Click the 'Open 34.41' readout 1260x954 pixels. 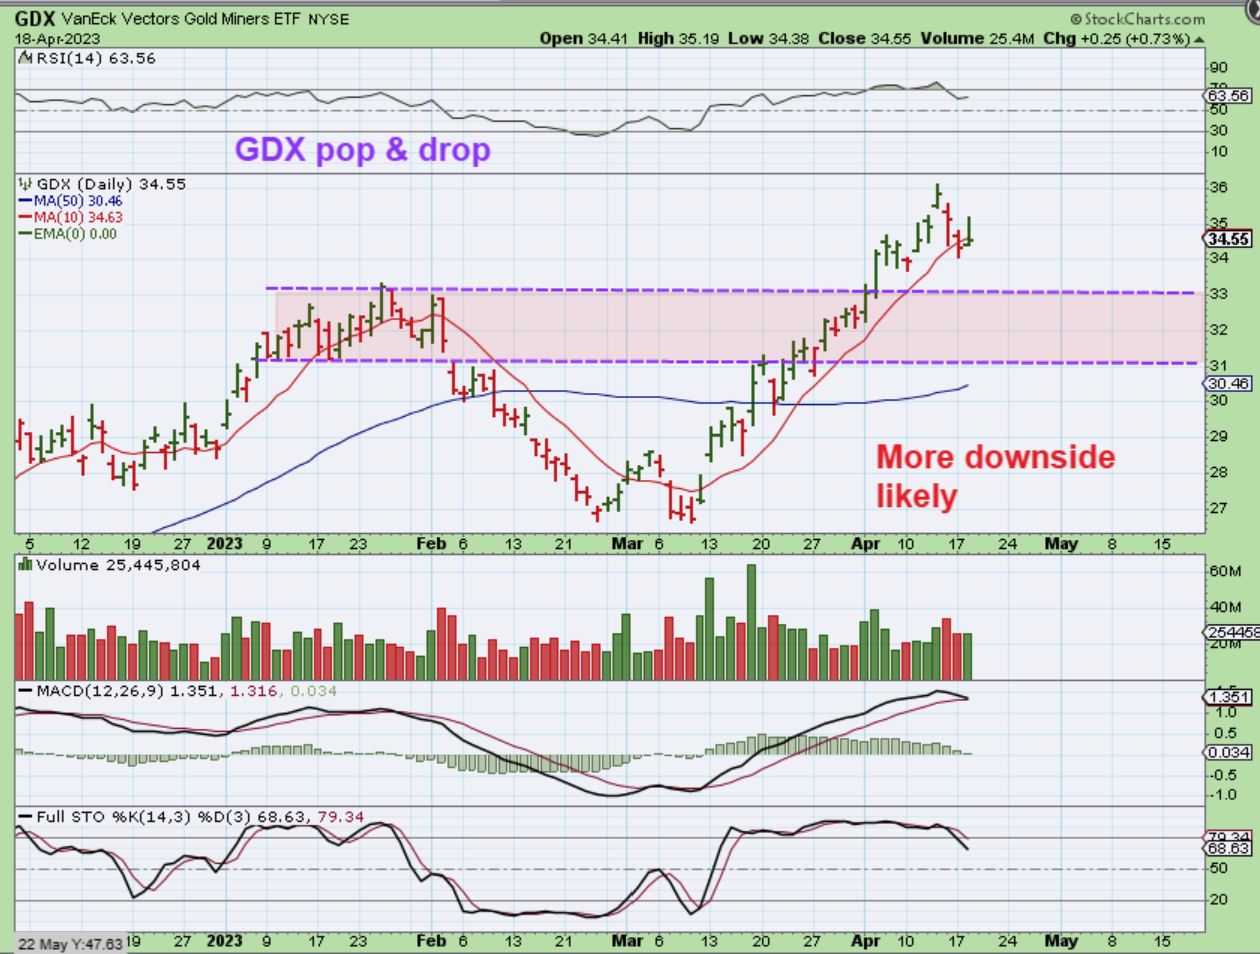(585, 38)
